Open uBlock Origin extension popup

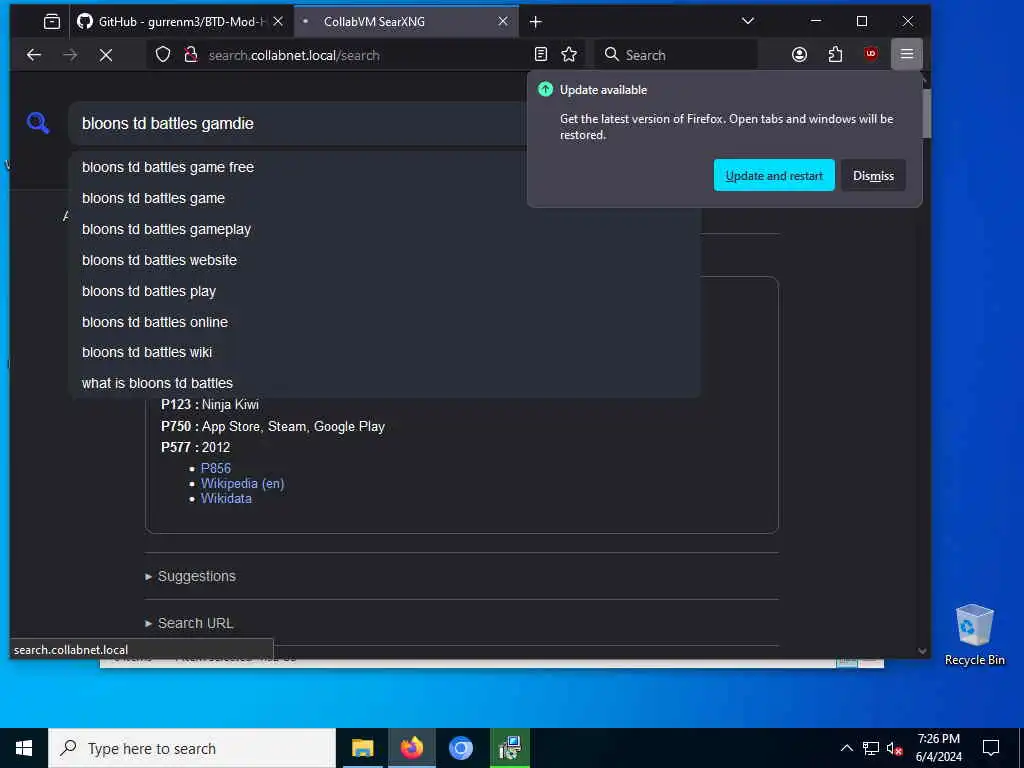pos(871,54)
